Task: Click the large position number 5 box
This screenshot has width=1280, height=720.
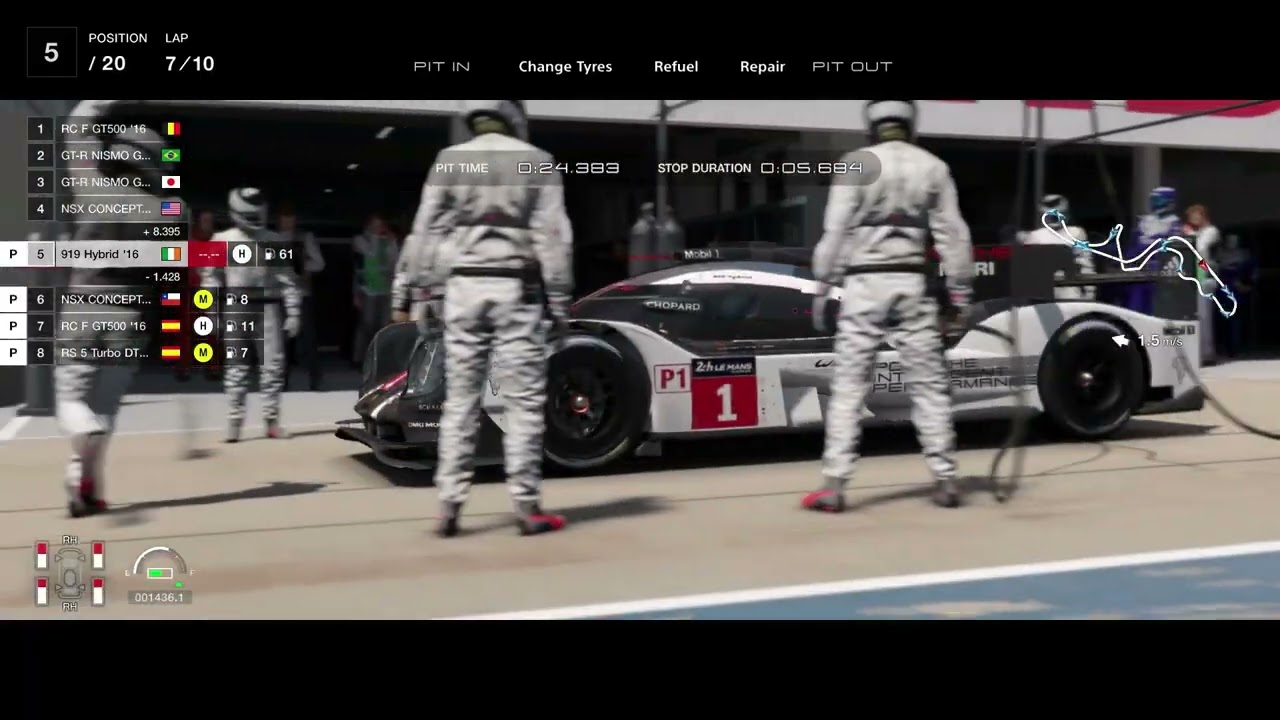Action: (x=51, y=52)
